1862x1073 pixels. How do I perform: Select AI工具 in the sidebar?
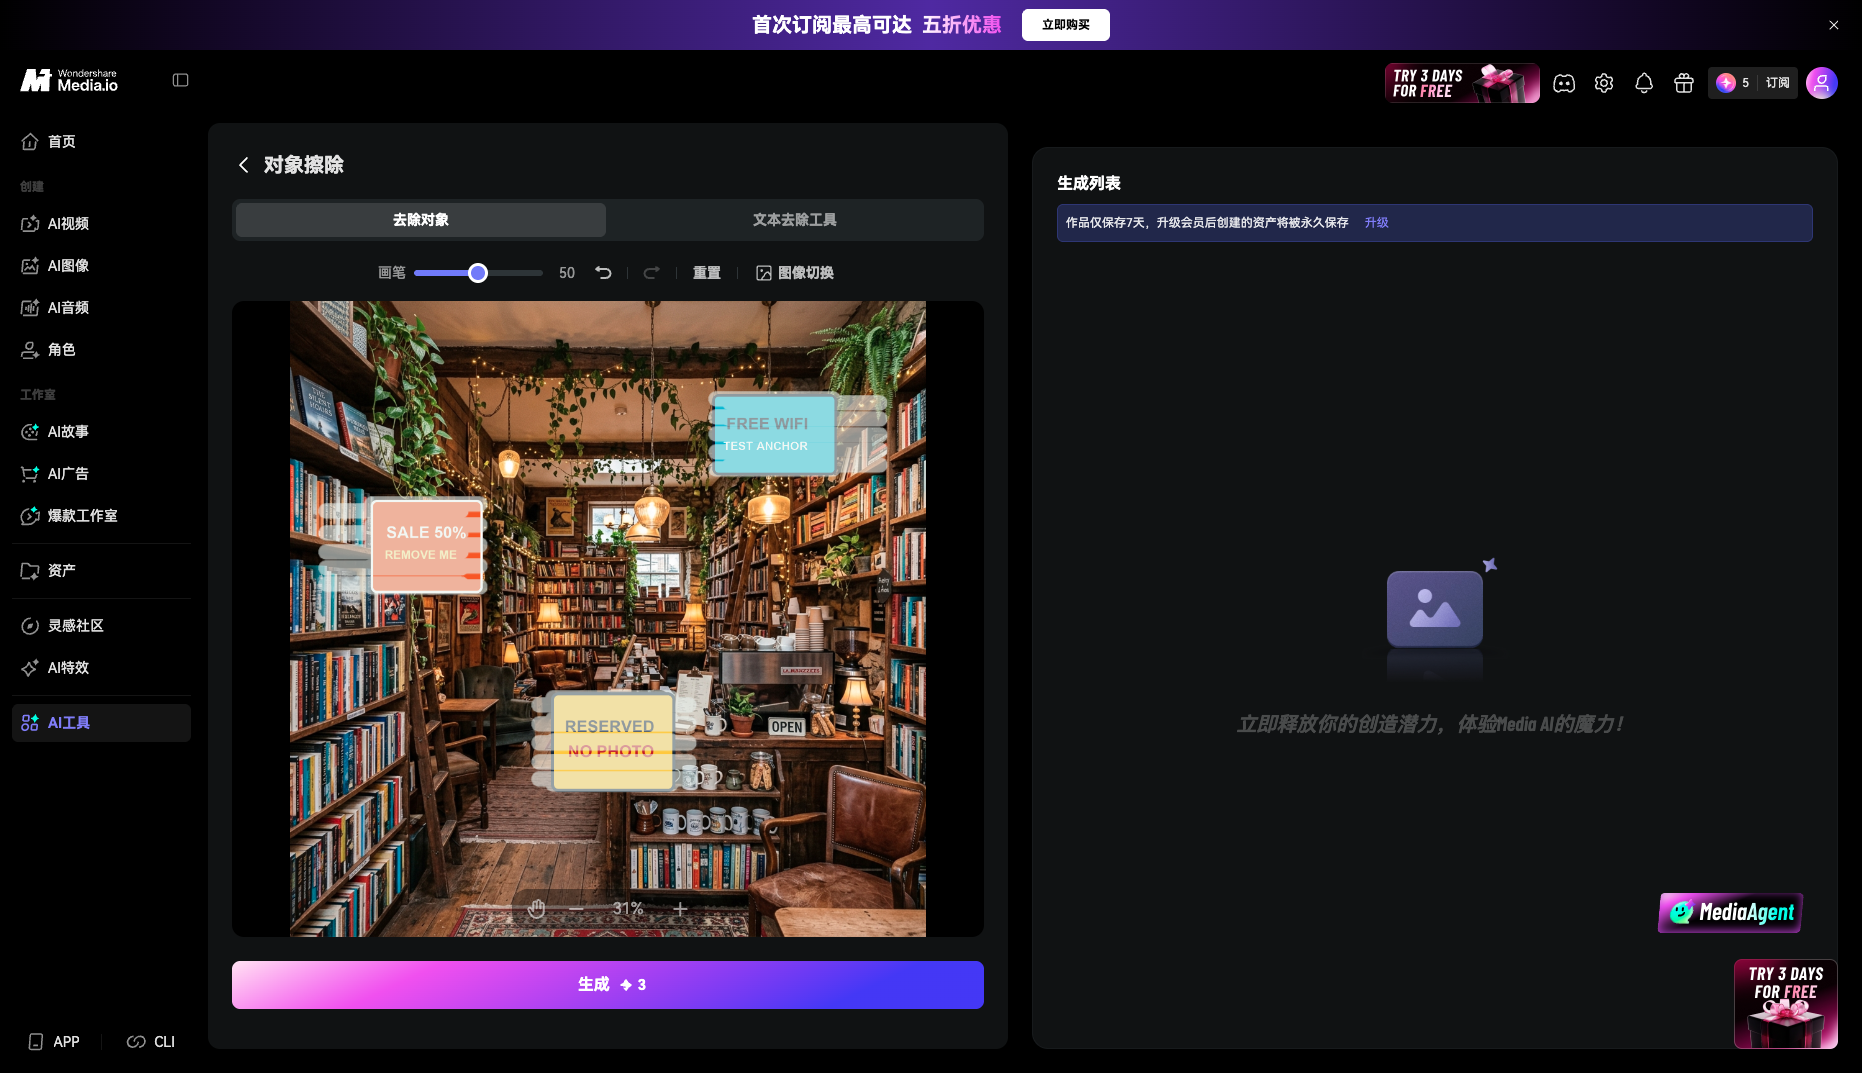(x=101, y=723)
